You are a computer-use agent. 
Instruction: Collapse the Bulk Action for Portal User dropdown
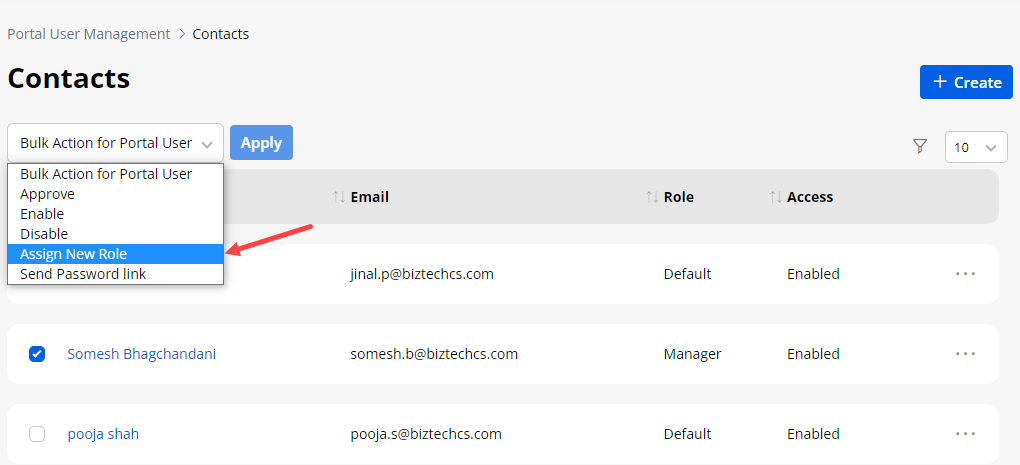coord(115,143)
